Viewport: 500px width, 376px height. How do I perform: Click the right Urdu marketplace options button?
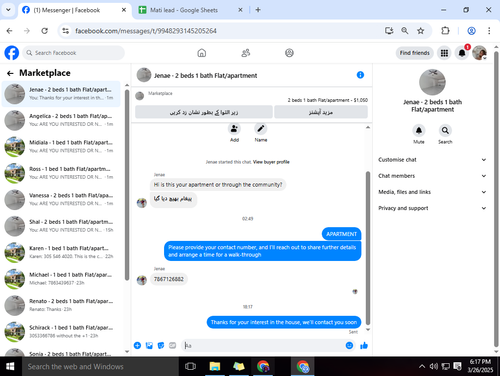point(321,112)
